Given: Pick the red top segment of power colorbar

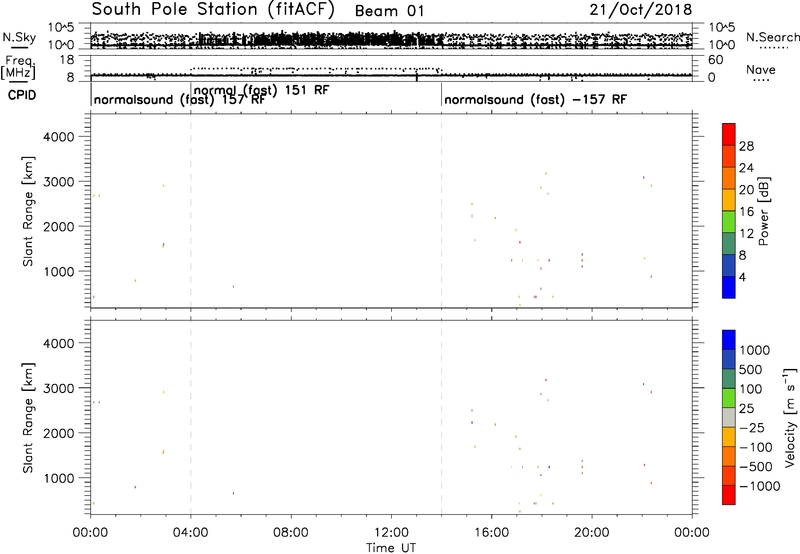Looking at the screenshot, I should click(729, 134).
